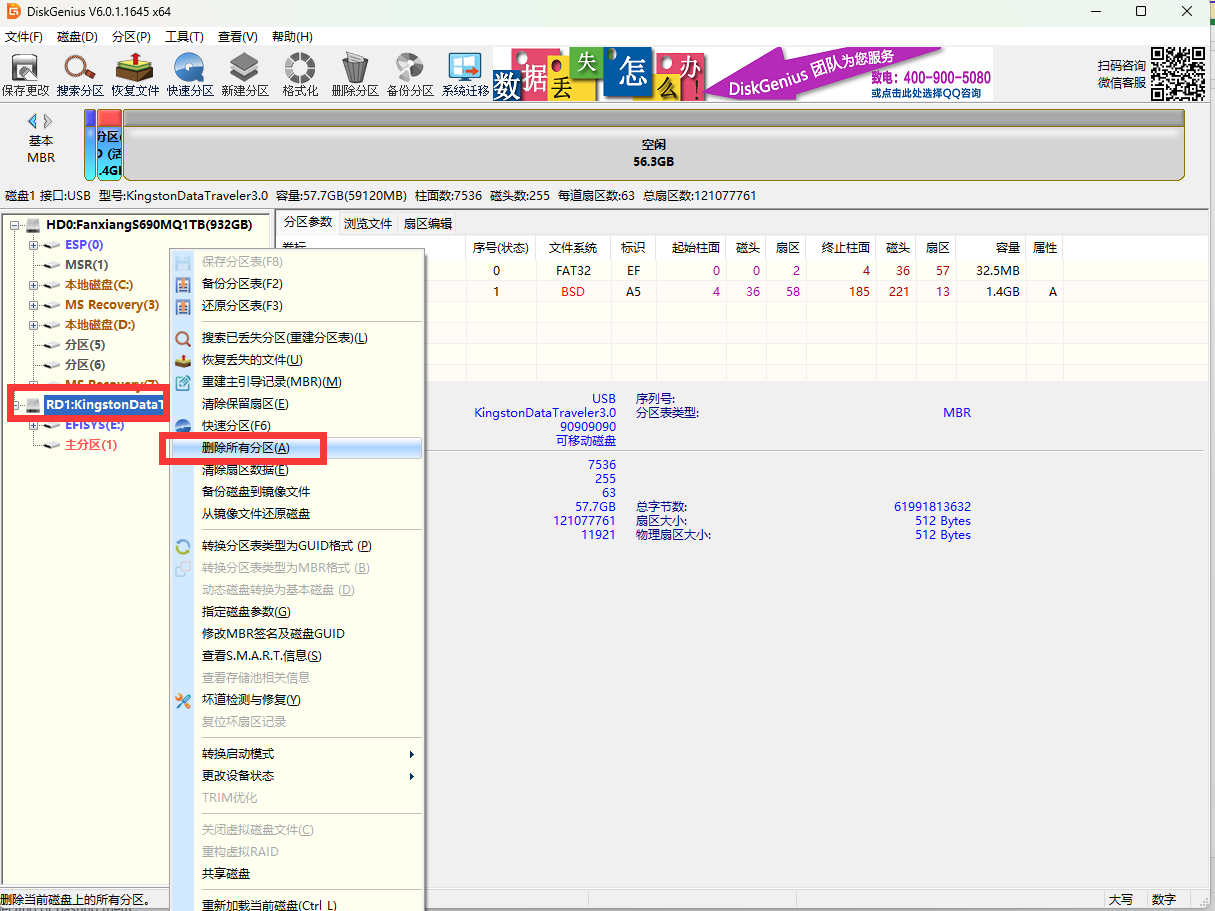
Task: Click the HD0 disk drive icon in tree
Action: click(x=33, y=225)
